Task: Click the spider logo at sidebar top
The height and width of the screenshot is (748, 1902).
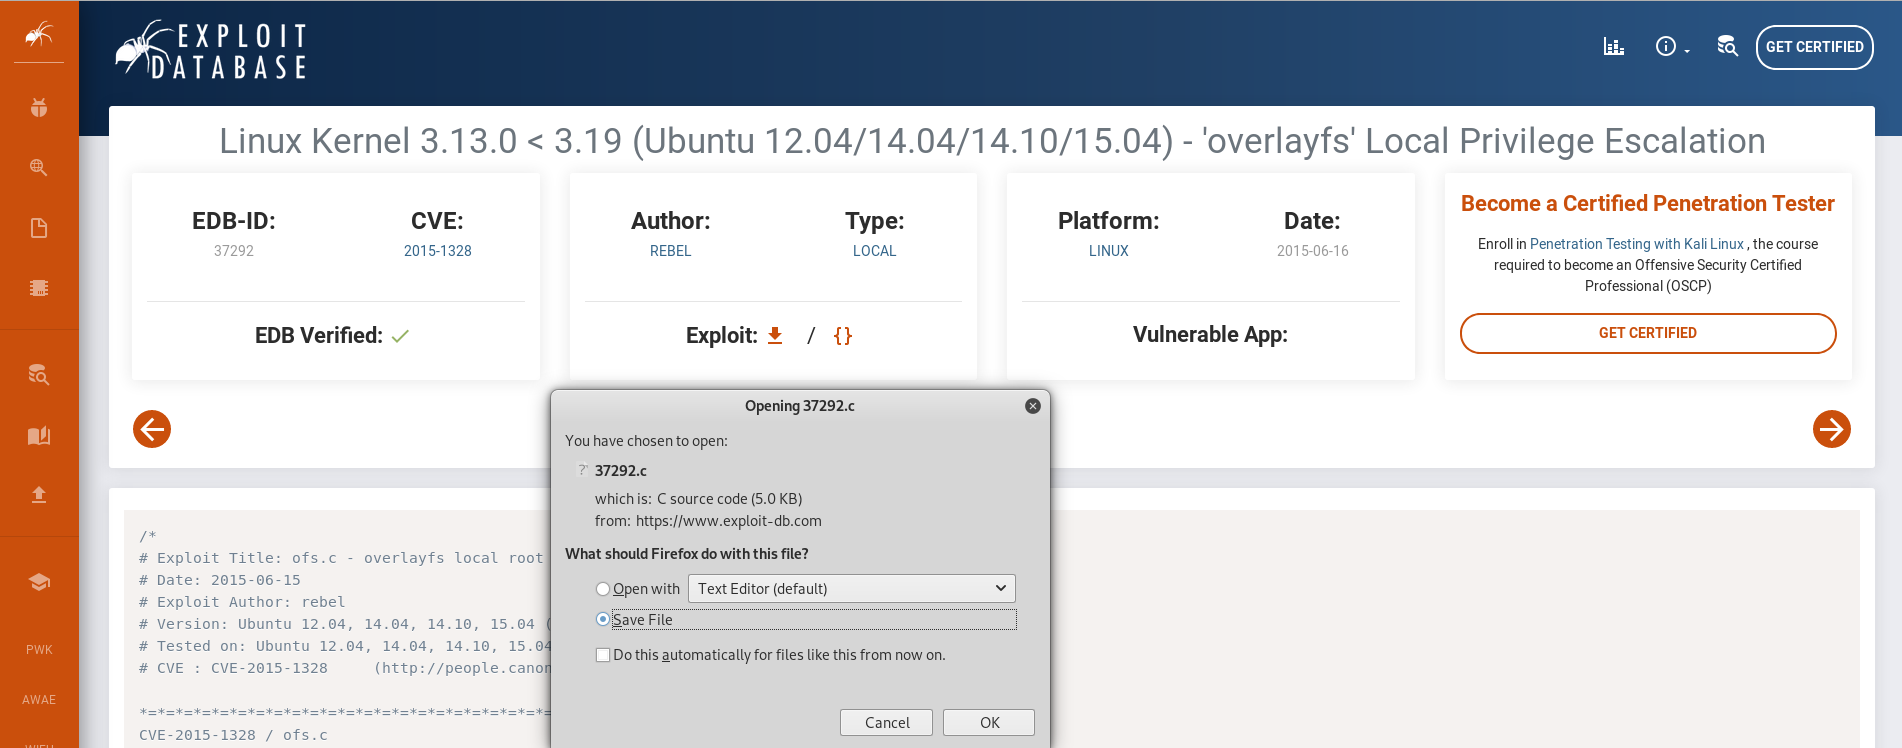Action: click(x=39, y=35)
